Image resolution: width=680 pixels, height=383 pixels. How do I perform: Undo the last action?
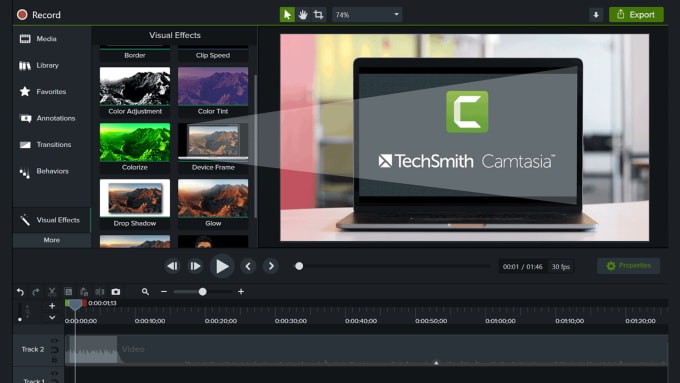pos(20,292)
